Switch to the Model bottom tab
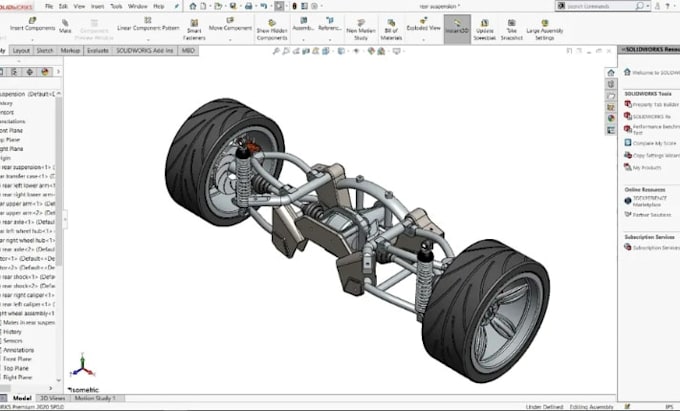 click(22, 398)
